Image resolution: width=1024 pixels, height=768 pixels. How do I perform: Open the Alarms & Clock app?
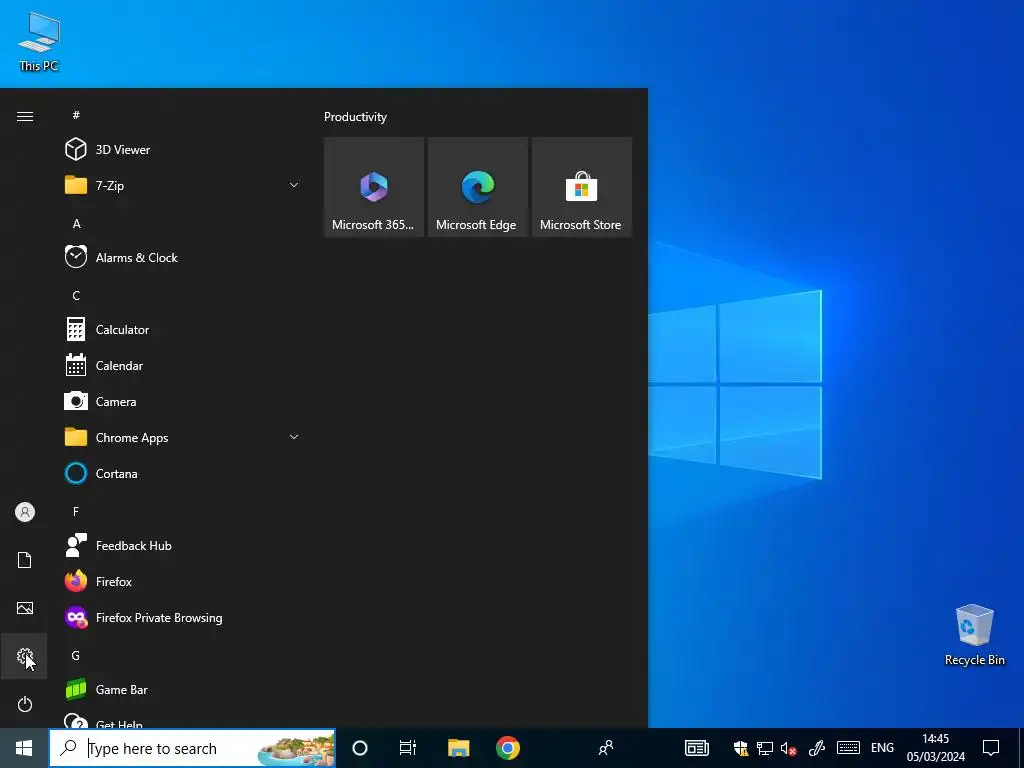183,257
